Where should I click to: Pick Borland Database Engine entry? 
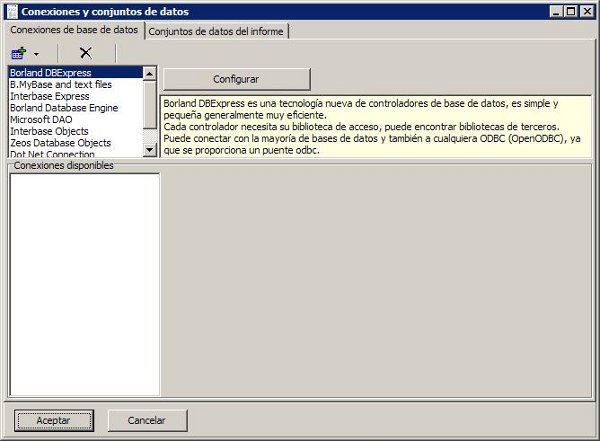point(76,108)
